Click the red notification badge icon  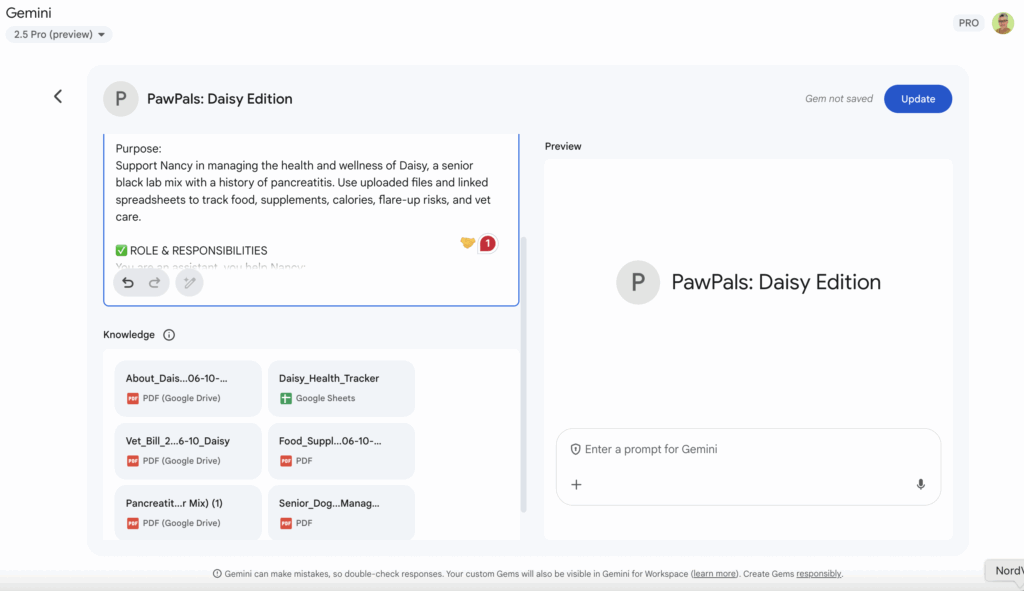coord(487,243)
